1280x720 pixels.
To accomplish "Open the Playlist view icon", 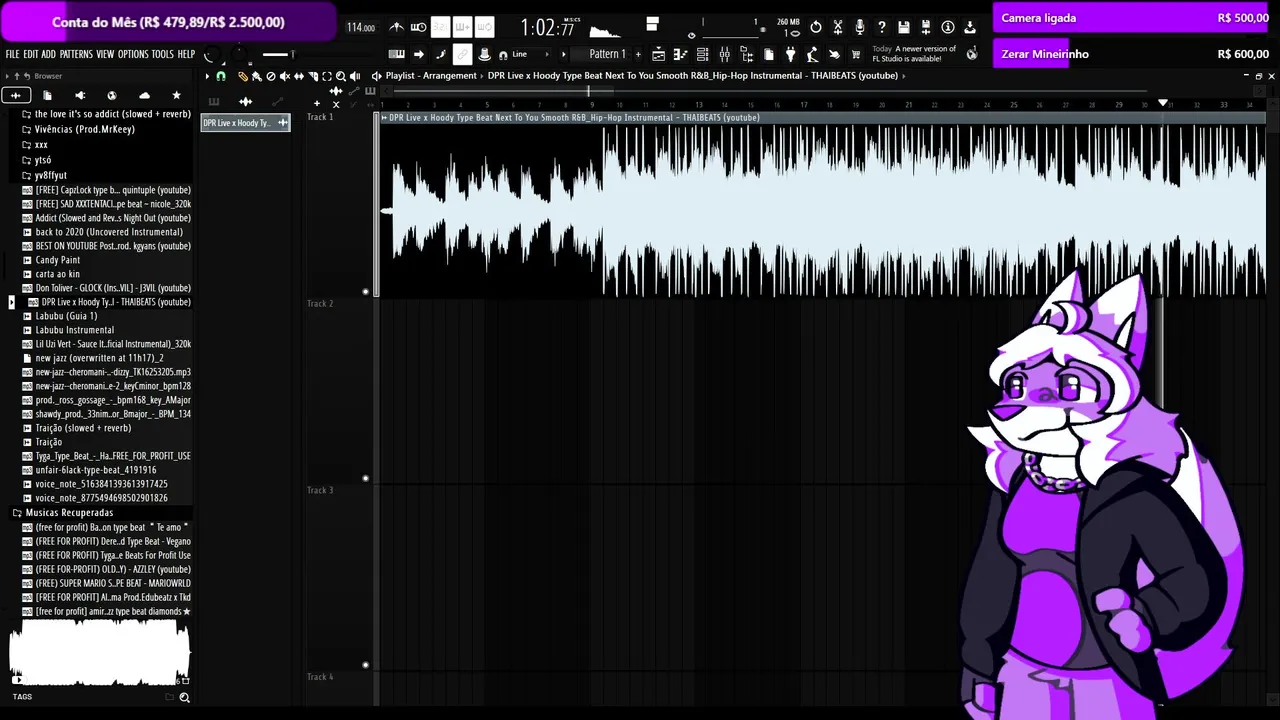I will click(x=658, y=54).
